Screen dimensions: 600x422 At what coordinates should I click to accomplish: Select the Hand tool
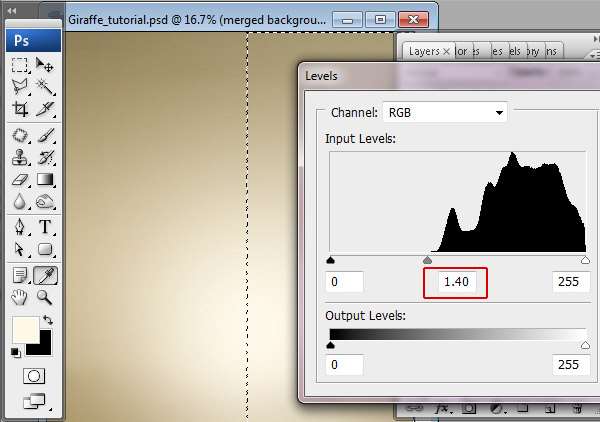tap(20, 297)
